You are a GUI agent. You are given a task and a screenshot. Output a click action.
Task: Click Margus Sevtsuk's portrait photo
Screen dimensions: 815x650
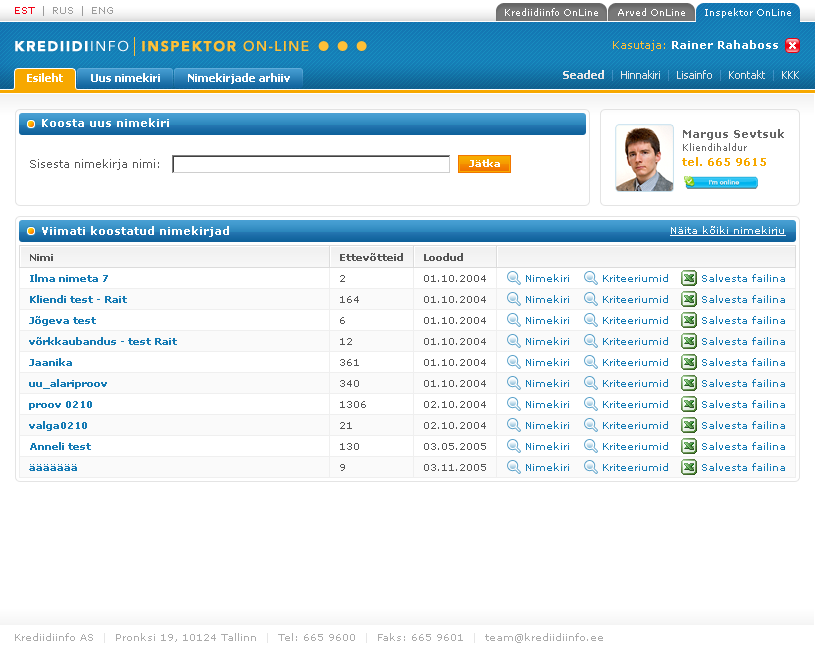(645, 158)
